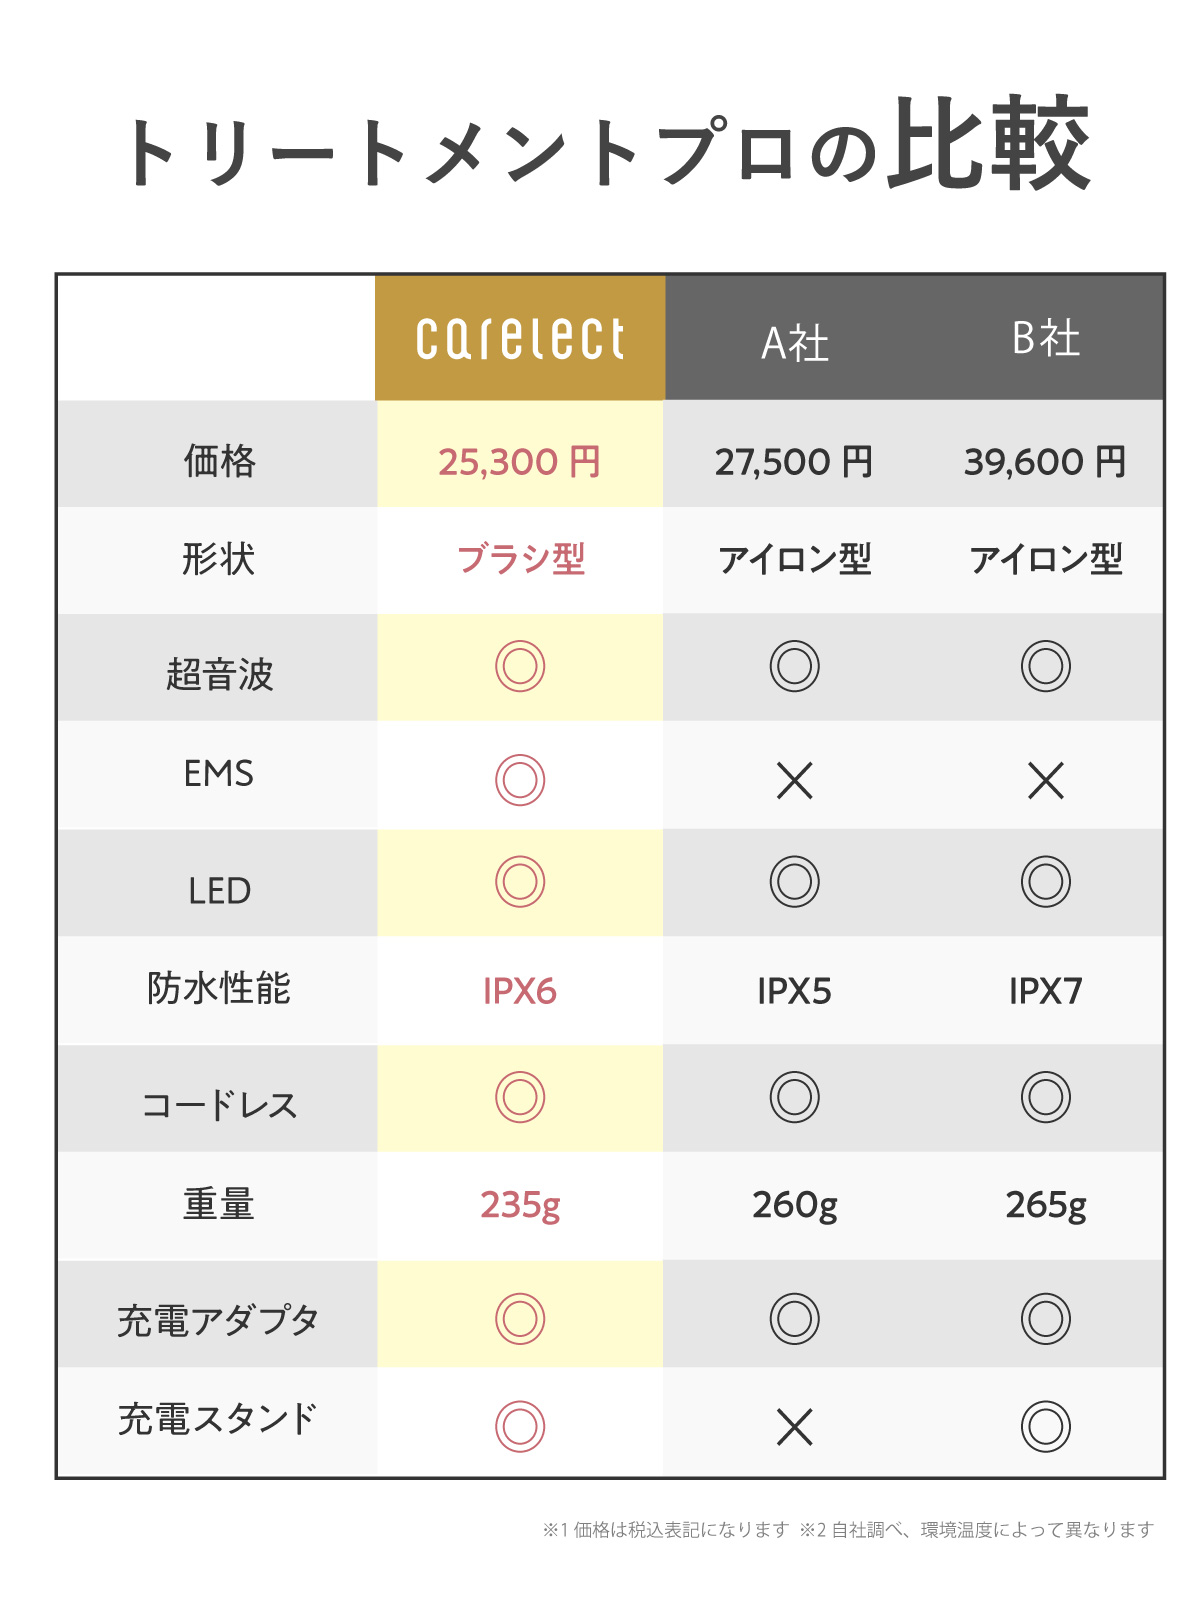Click the トリートメントプロの比較 title
This screenshot has width=1200, height=1600.
point(606,147)
